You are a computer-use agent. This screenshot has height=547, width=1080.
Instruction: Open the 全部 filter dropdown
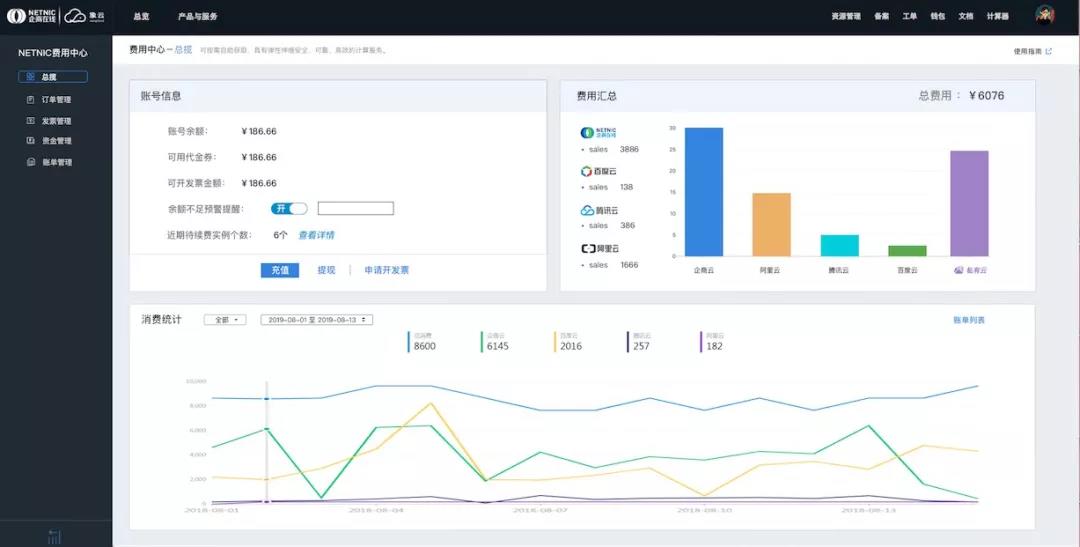point(224,320)
